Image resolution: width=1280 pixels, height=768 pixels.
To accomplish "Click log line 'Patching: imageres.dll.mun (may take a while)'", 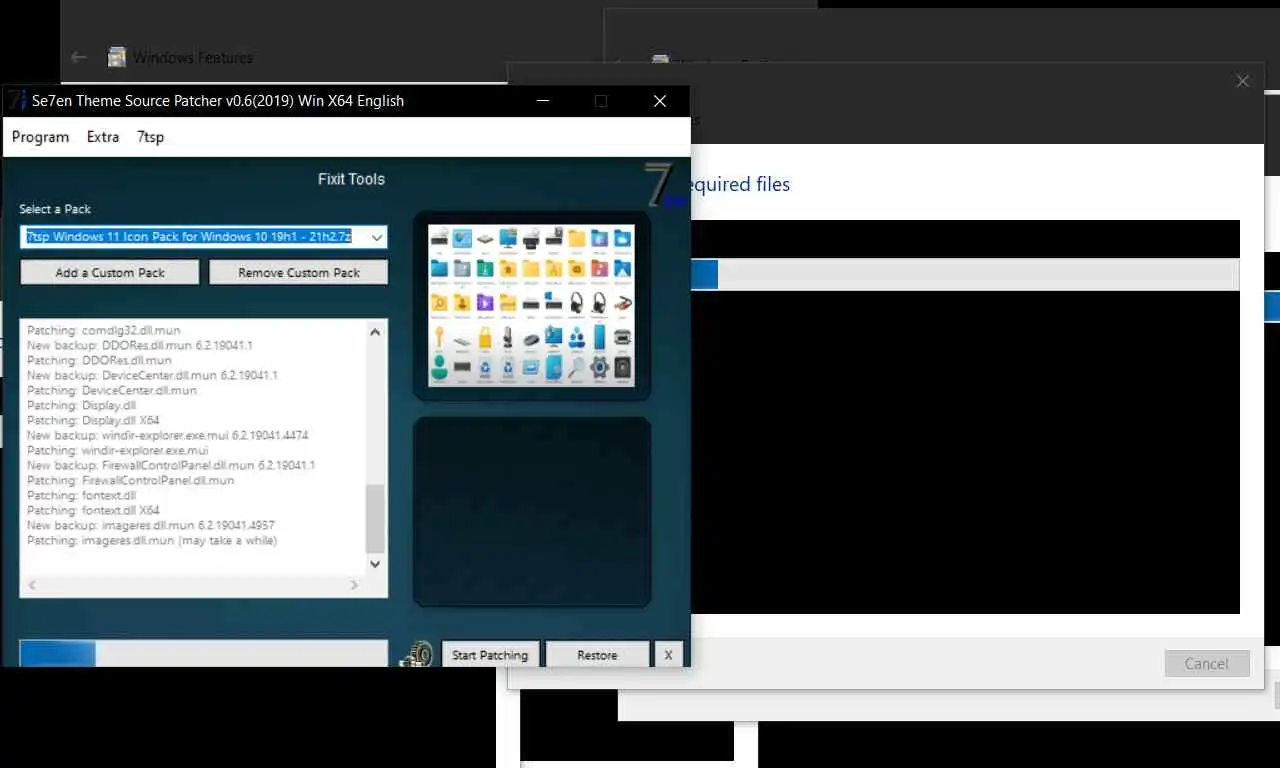I will click(x=152, y=540).
